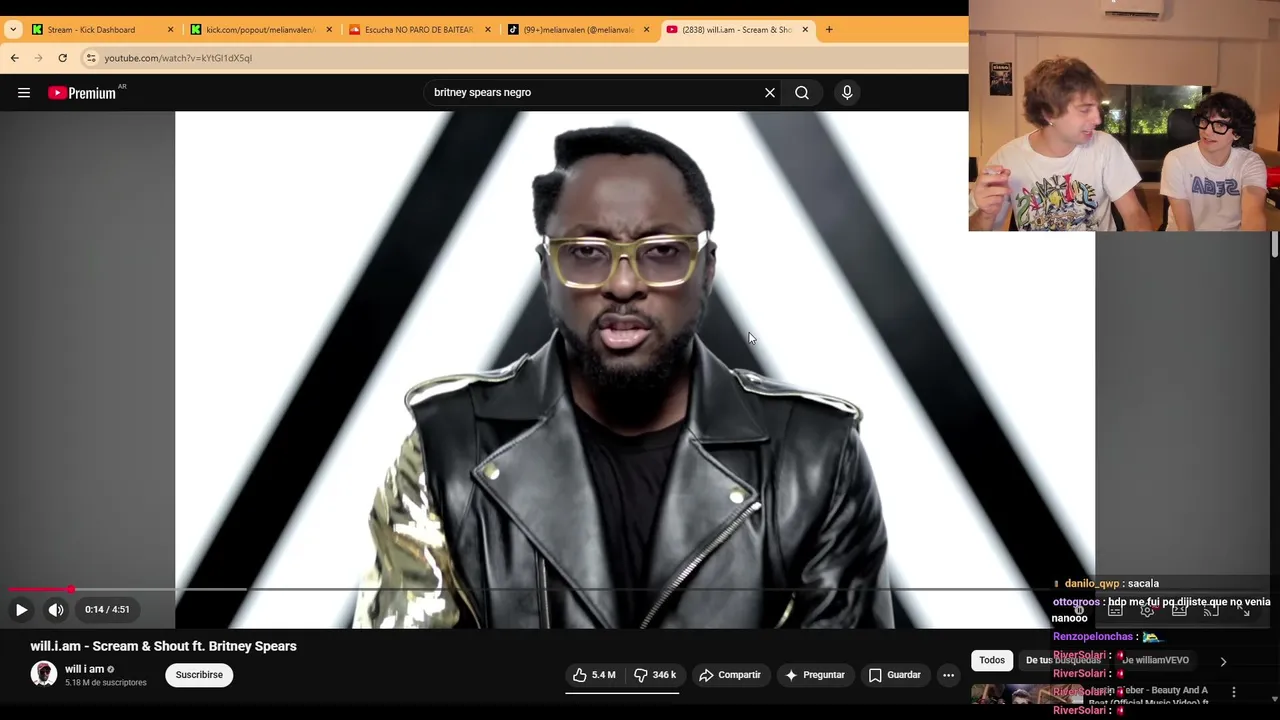Viewport: 1280px width, 720px height.
Task: Toggle subtitles with the captions icon
Action: pos(1115,610)
